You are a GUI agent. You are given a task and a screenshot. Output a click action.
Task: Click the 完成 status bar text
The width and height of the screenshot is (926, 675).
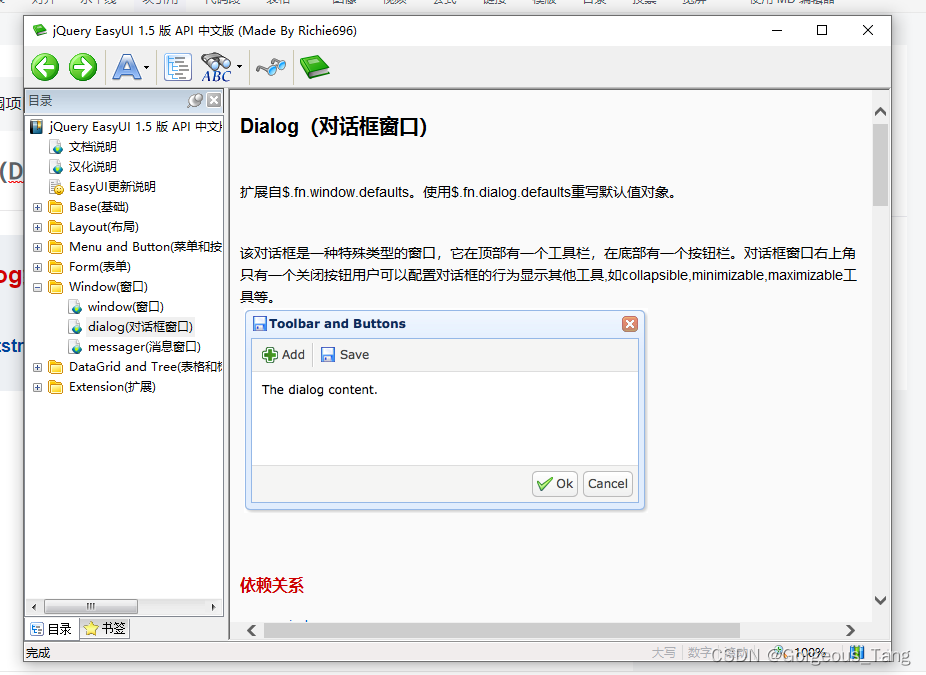click(38, 653)
